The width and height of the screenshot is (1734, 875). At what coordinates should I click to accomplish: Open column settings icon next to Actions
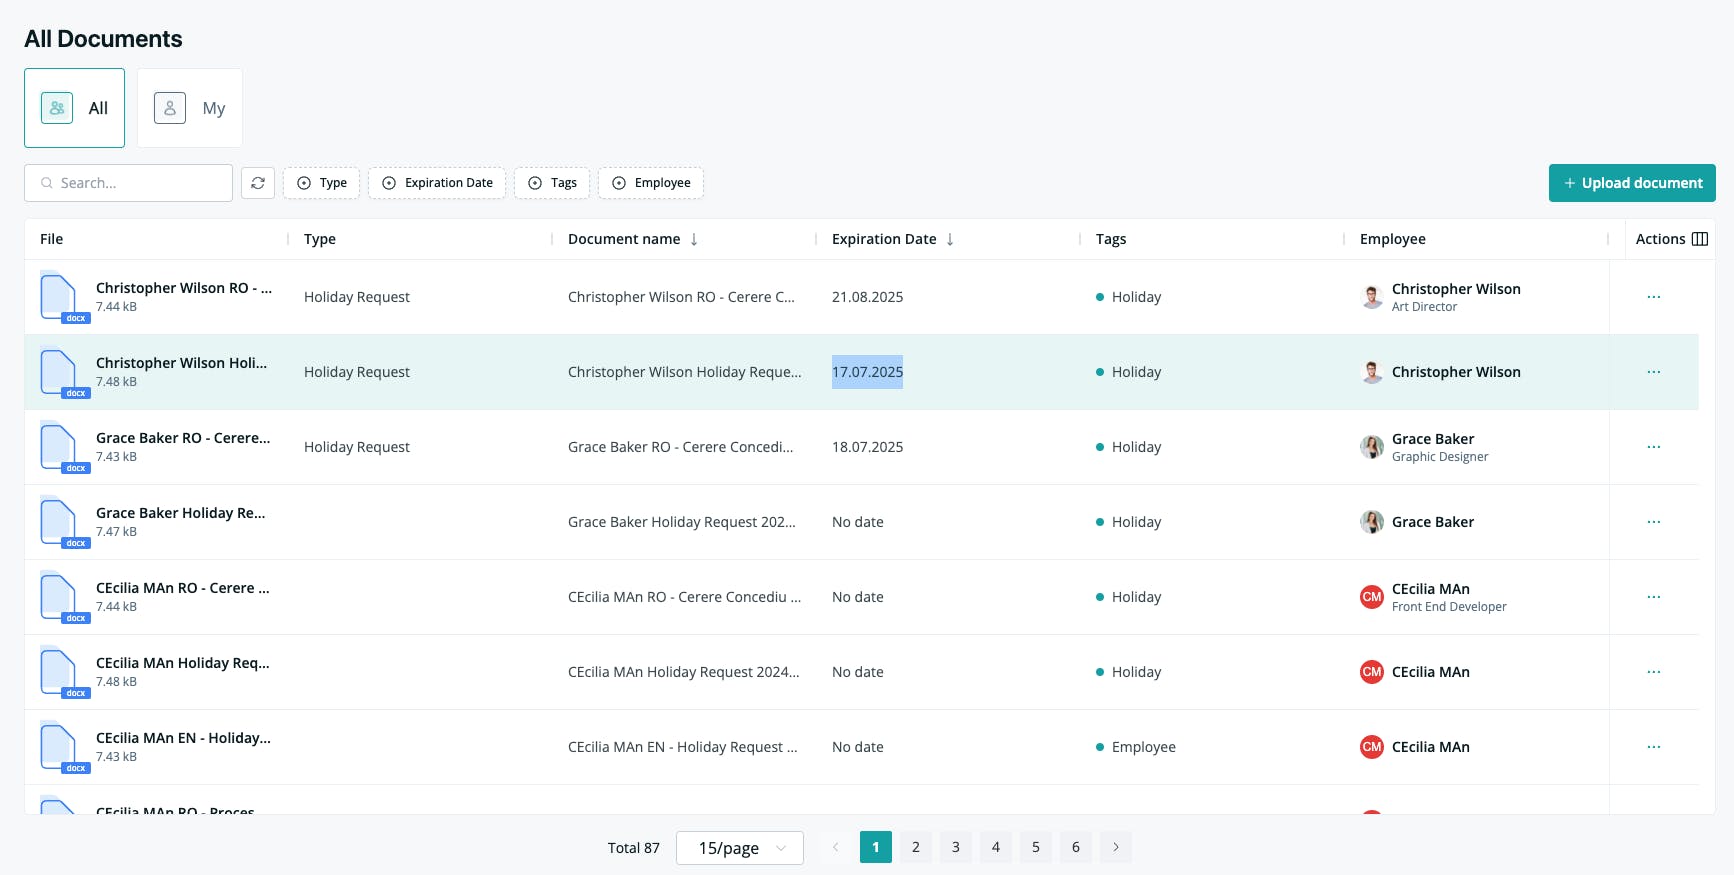pos(1700,239)
